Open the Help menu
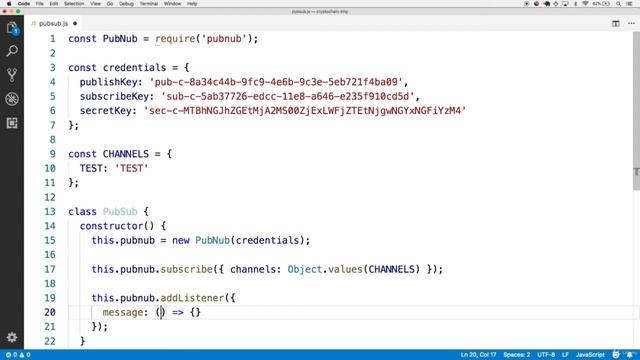This screenshot has height=360, width=640. (192, 4)
